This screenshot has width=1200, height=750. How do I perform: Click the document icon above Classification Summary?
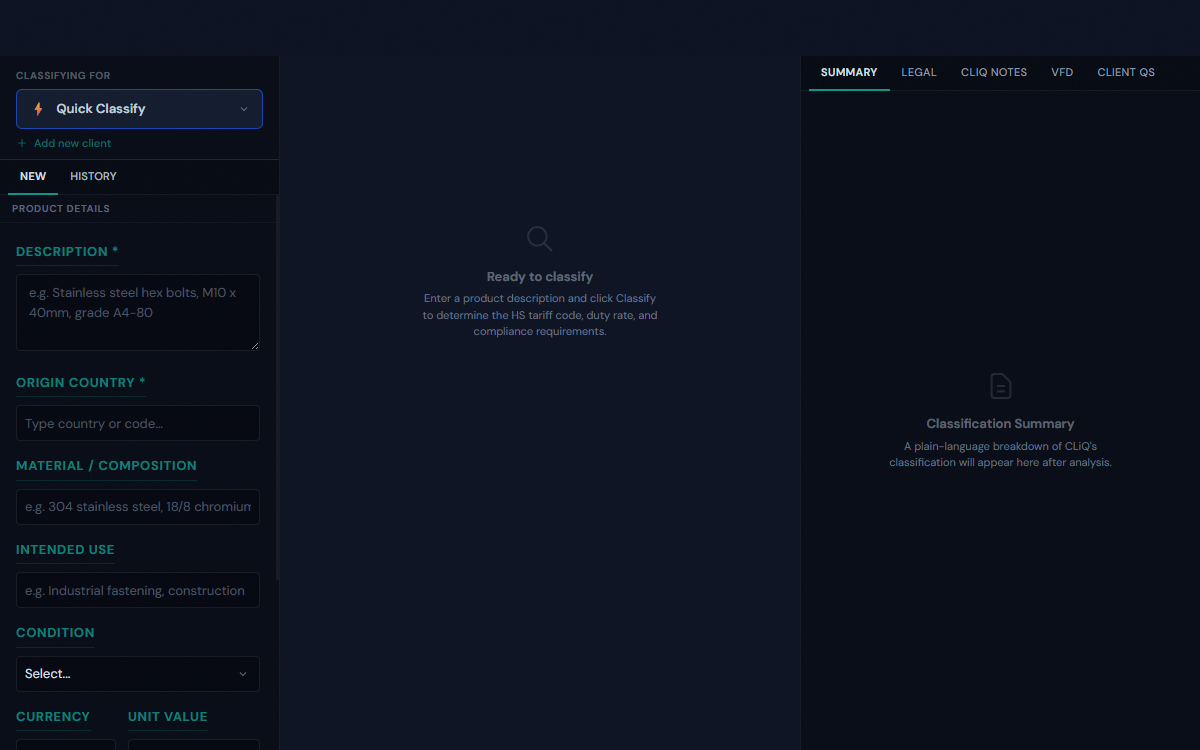coord(1000,386)
